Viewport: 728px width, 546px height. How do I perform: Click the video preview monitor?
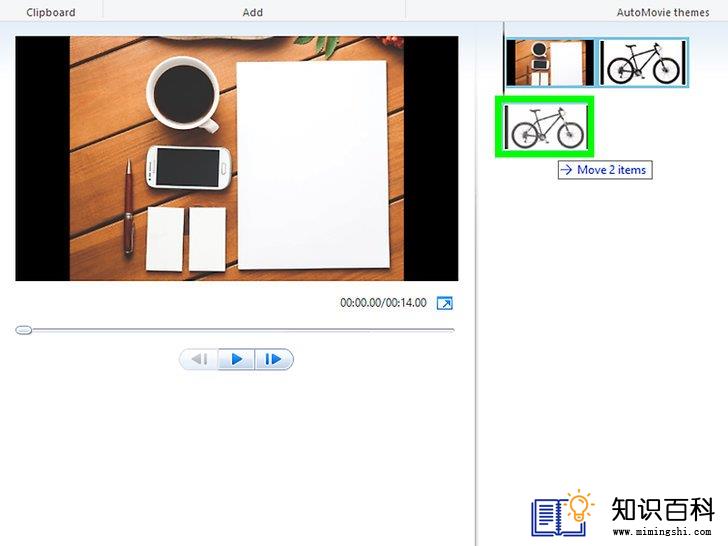click(237, 158)
